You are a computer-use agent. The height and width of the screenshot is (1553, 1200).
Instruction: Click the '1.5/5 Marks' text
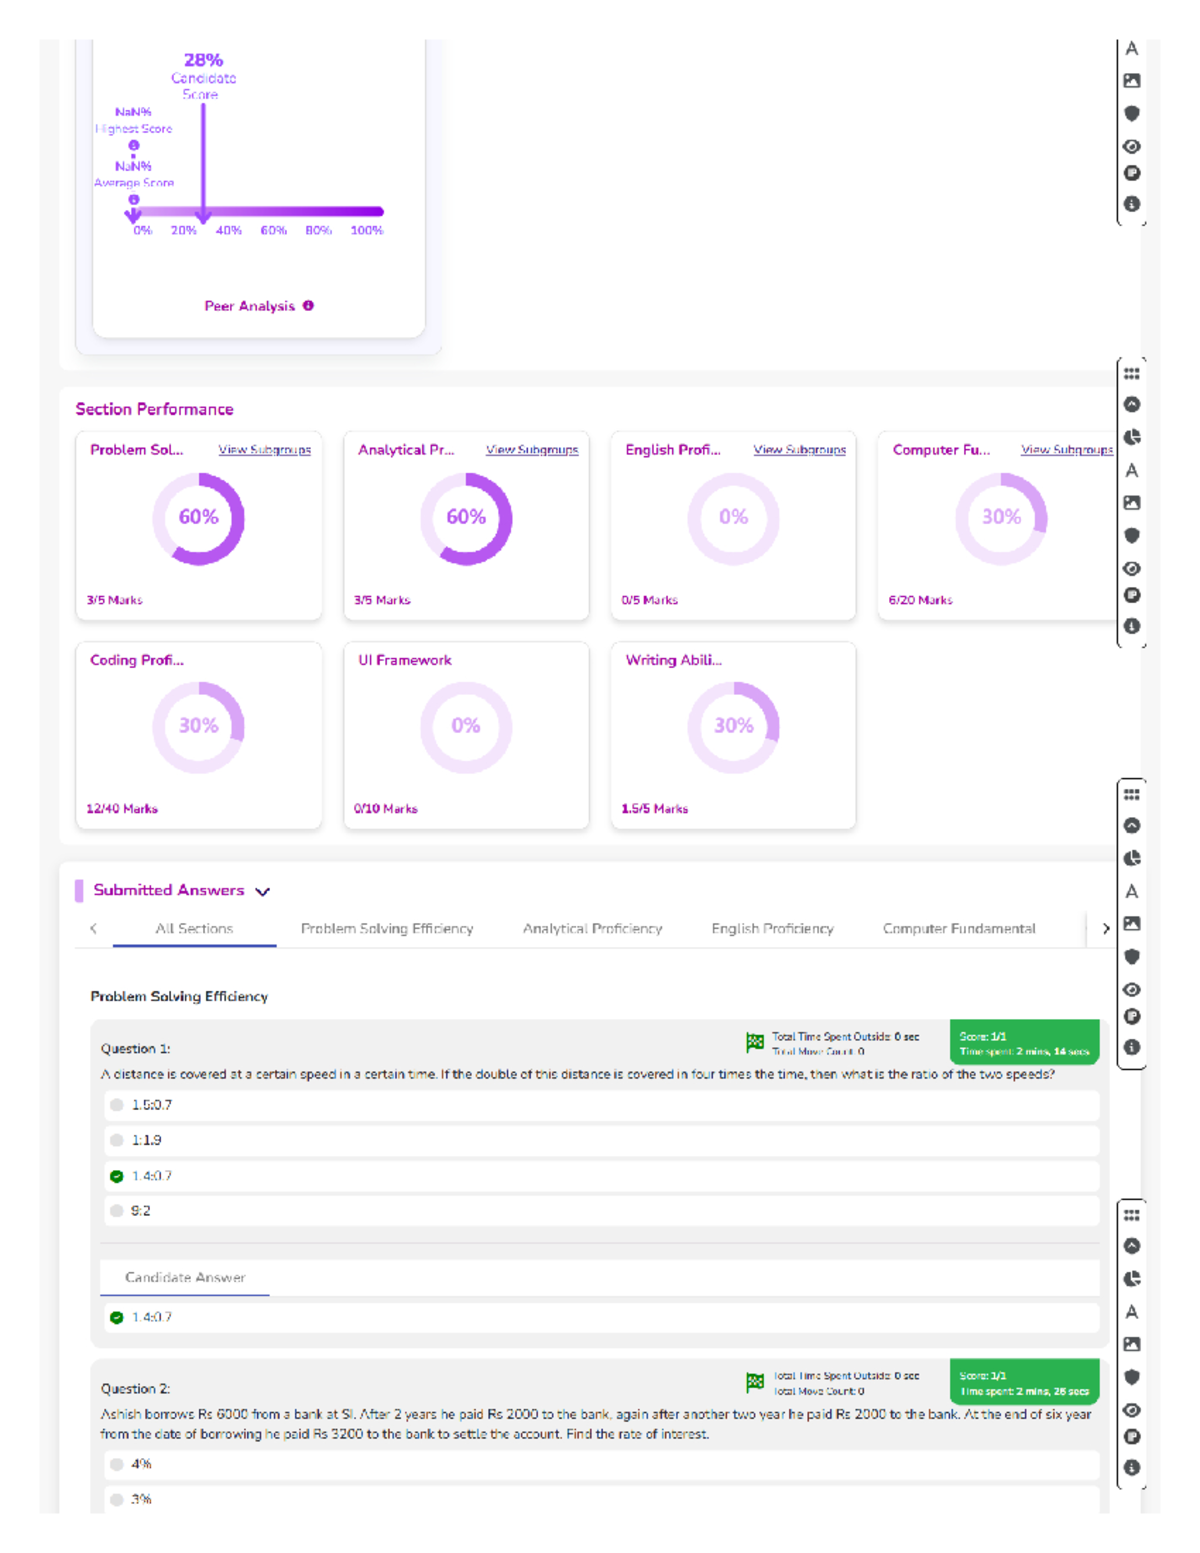click(655, 809)
